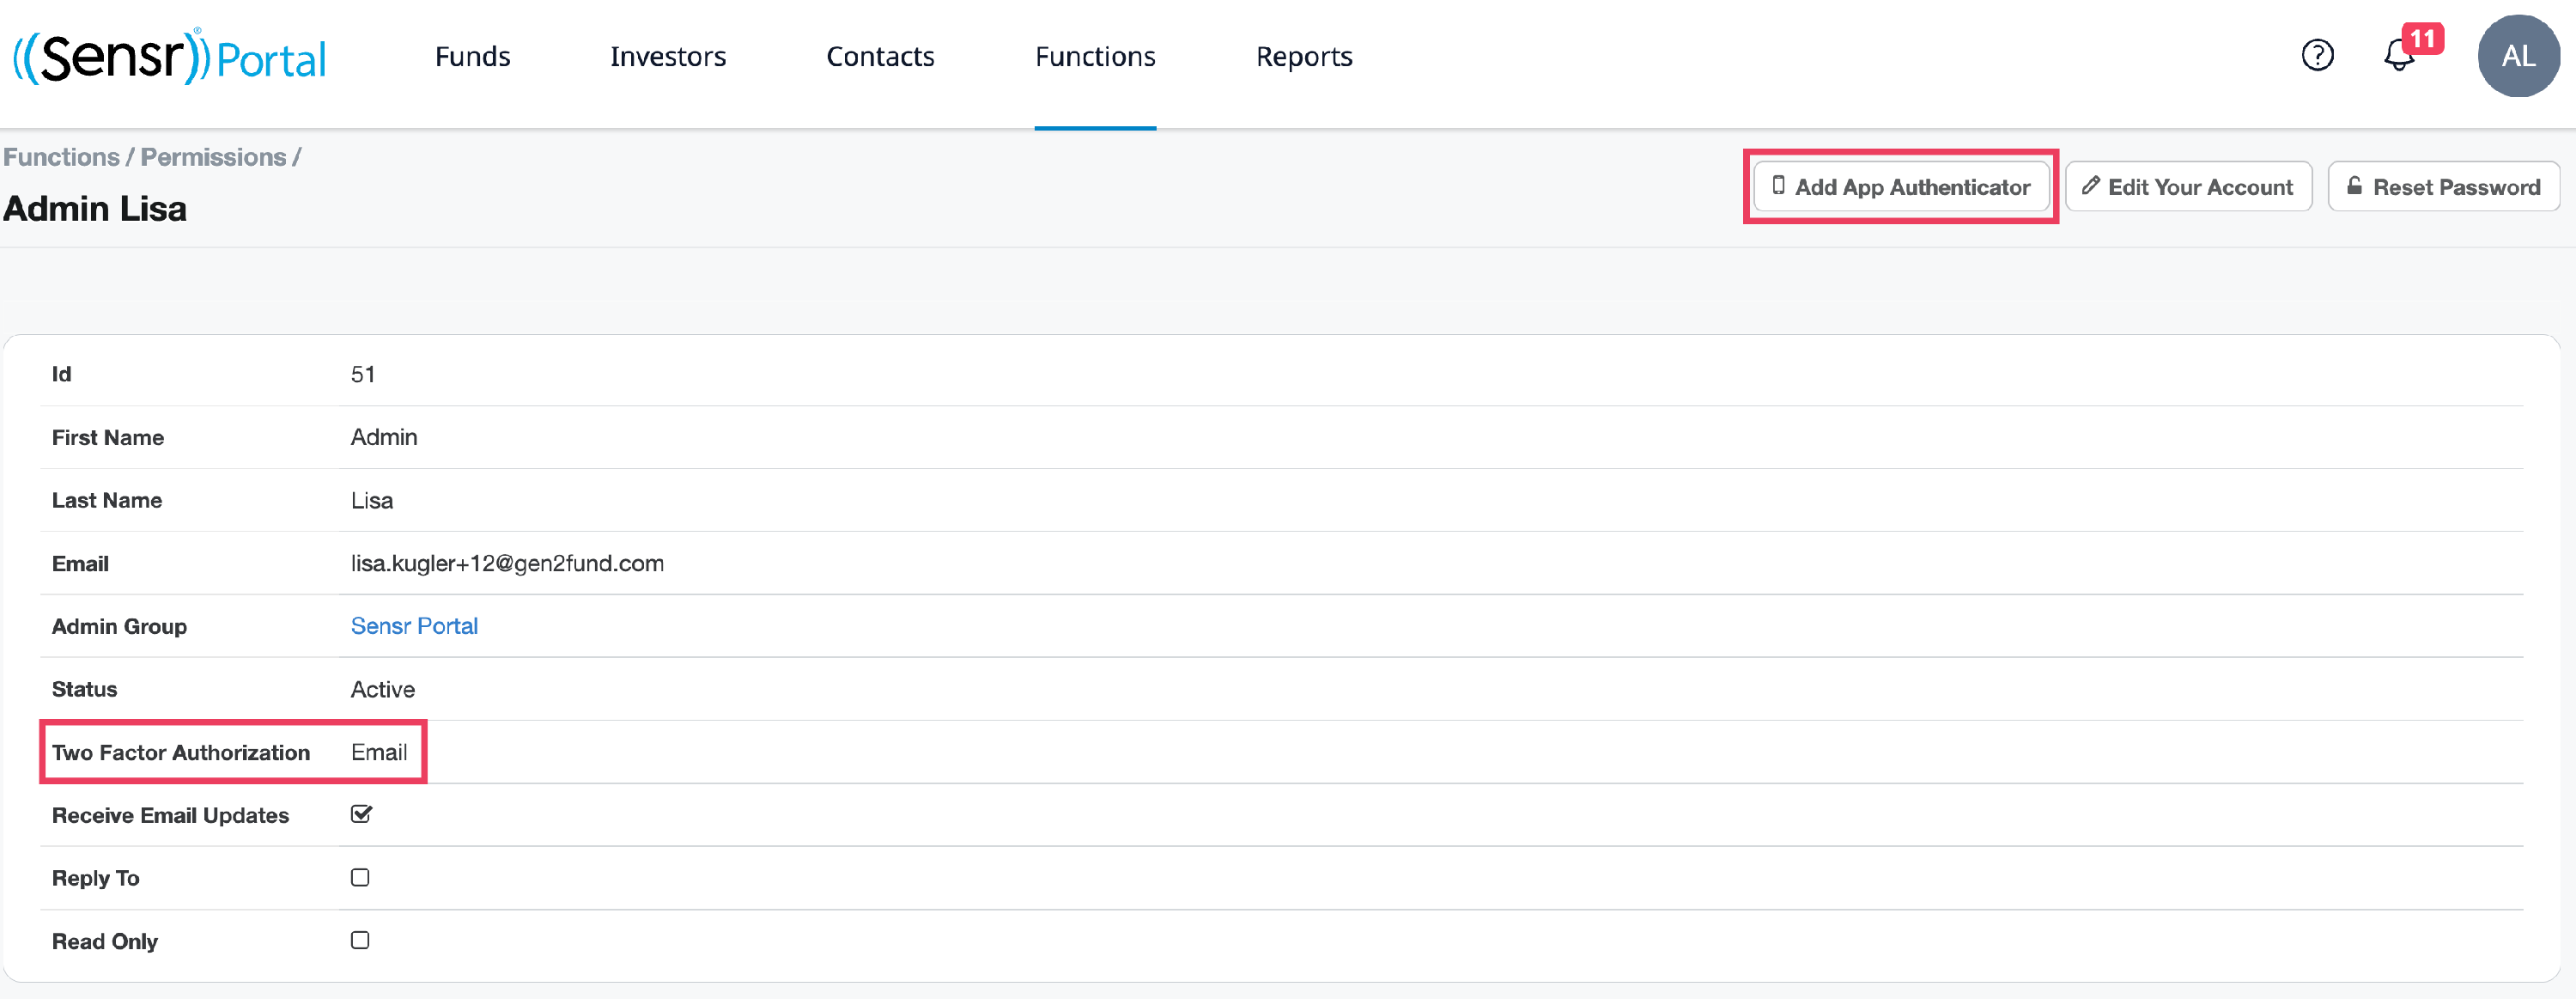The height and width of the screenshot is (999, 2576).
Task: Navigate to Permissions breadcrumb
Action: pyautogui.click(x=213, y=157)
